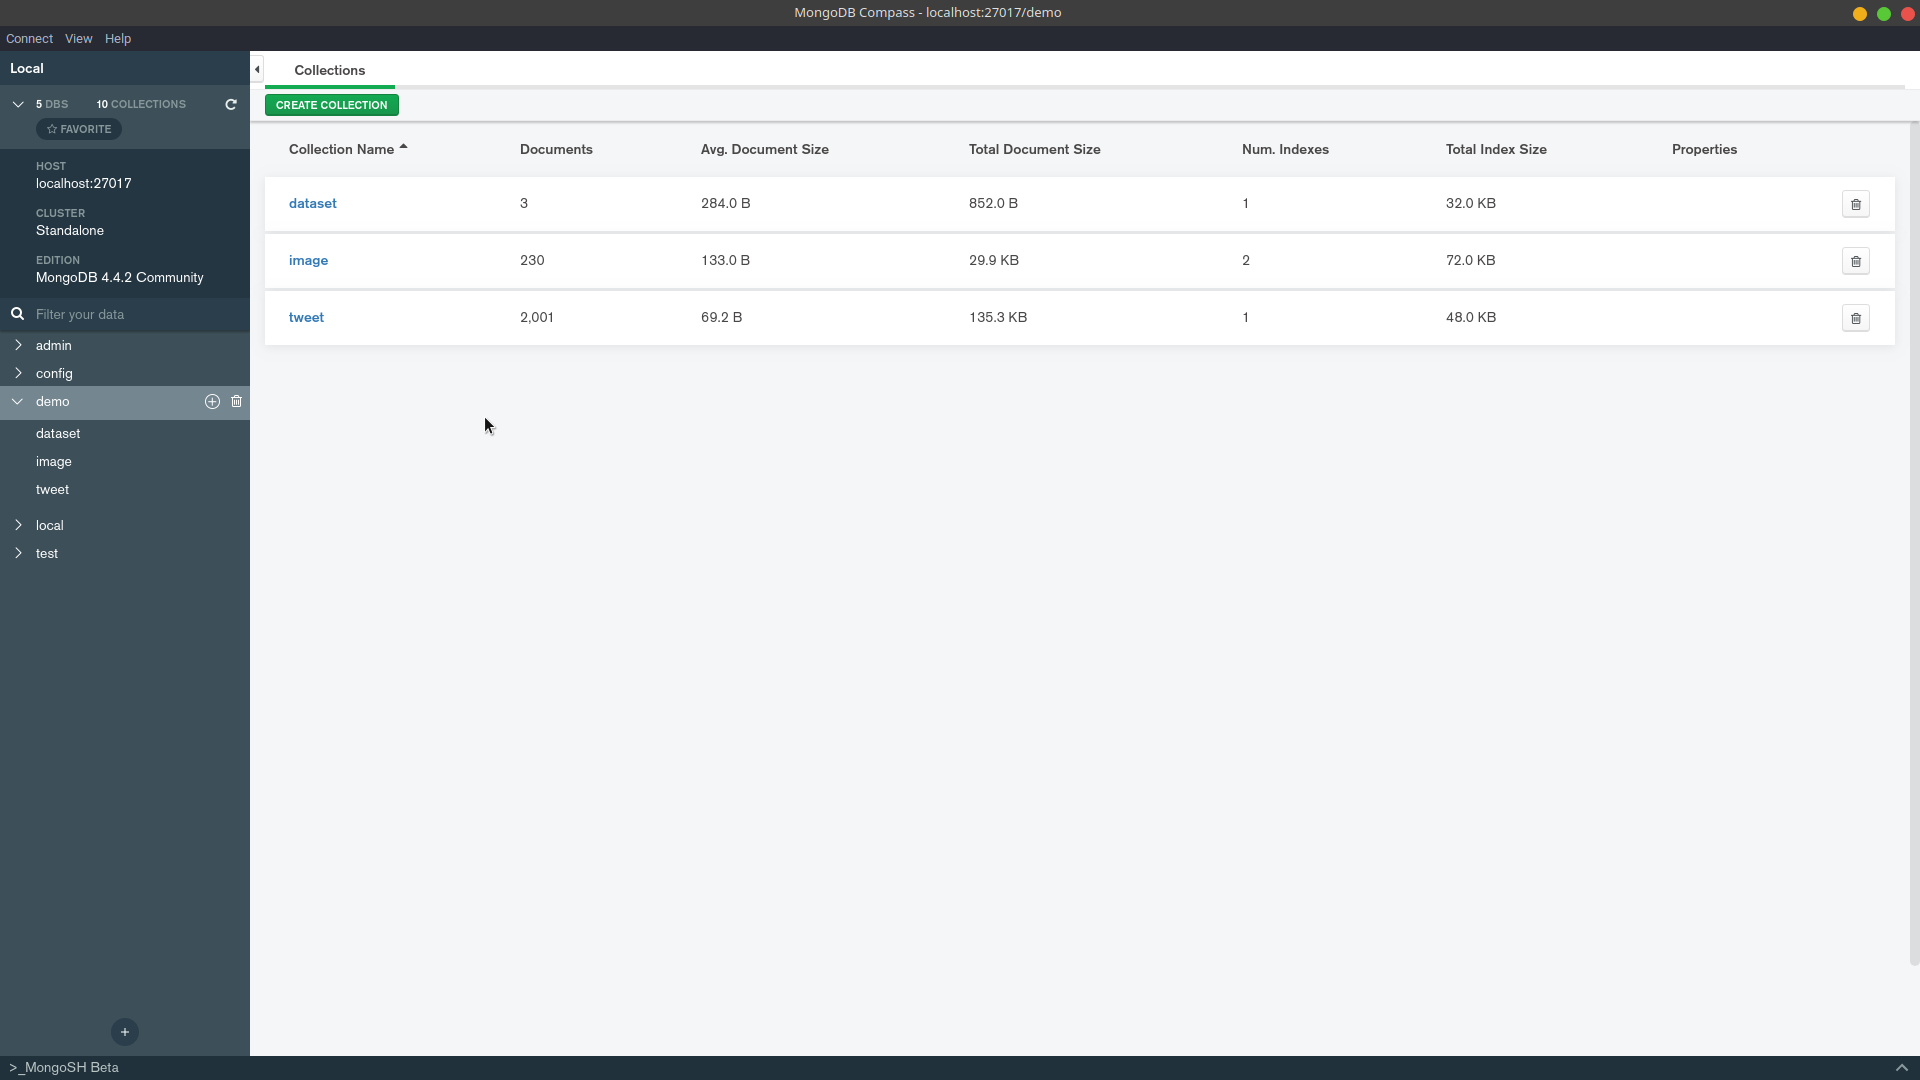Focus the Filter your data field
This screenshot has height=1080, width=1920.
point(130,314)
